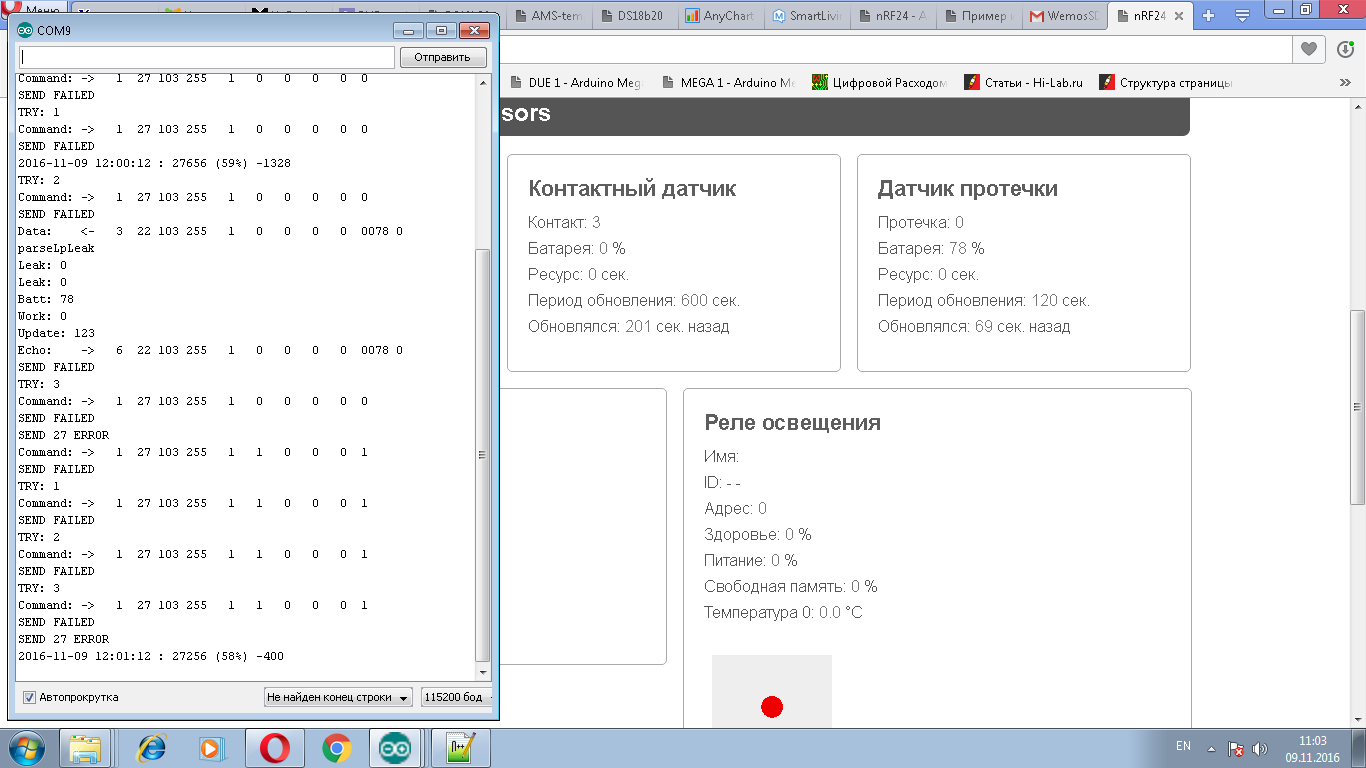
Task: Open the tab menu three-line icon
Action: [x=1244, y=15]
